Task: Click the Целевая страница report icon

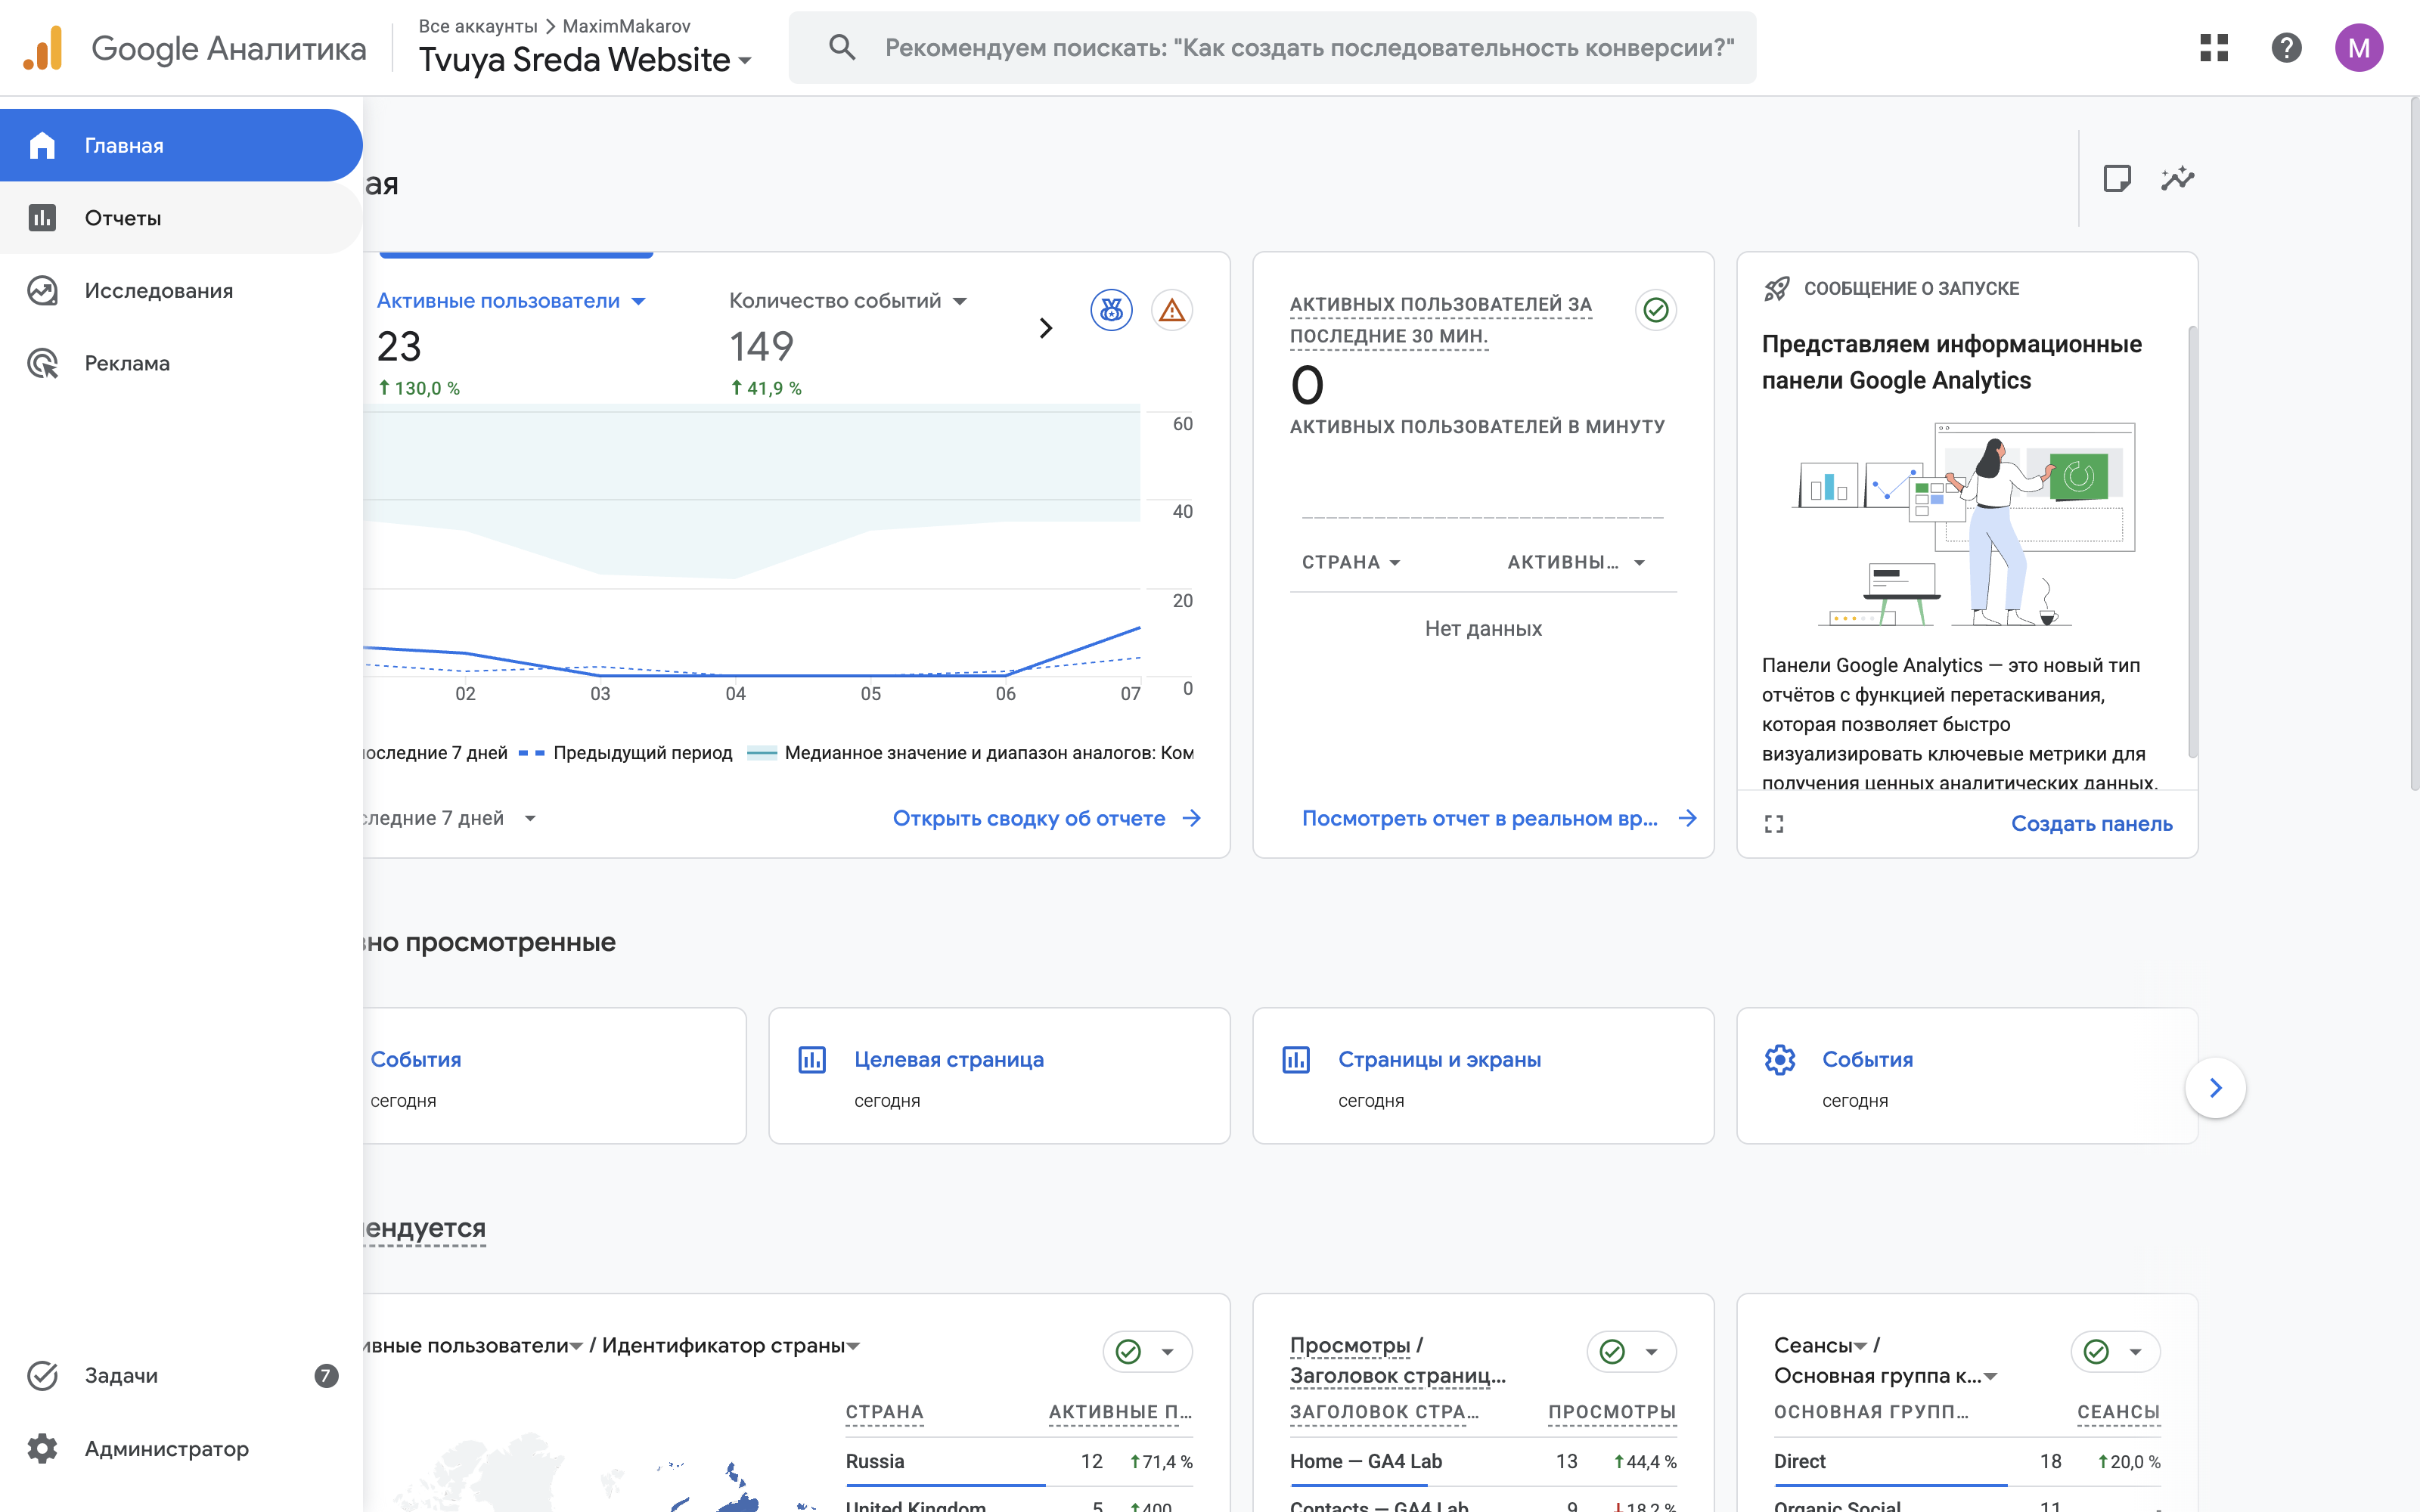Action: pyautogui.click(x=812, y=1060)
